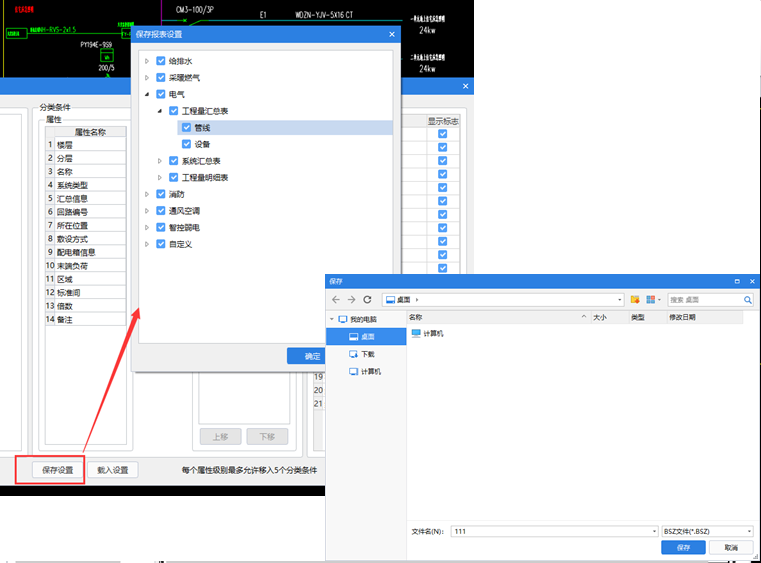
Task: Collapse the 电气 tree node
Action: point(147,94)
